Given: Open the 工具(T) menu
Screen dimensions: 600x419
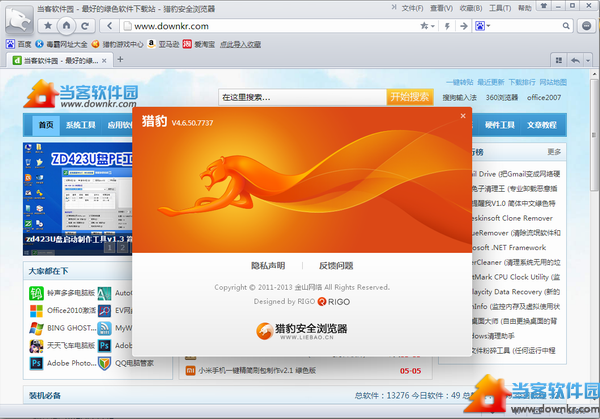Looking at the screenshot, I should pos(500,8).
